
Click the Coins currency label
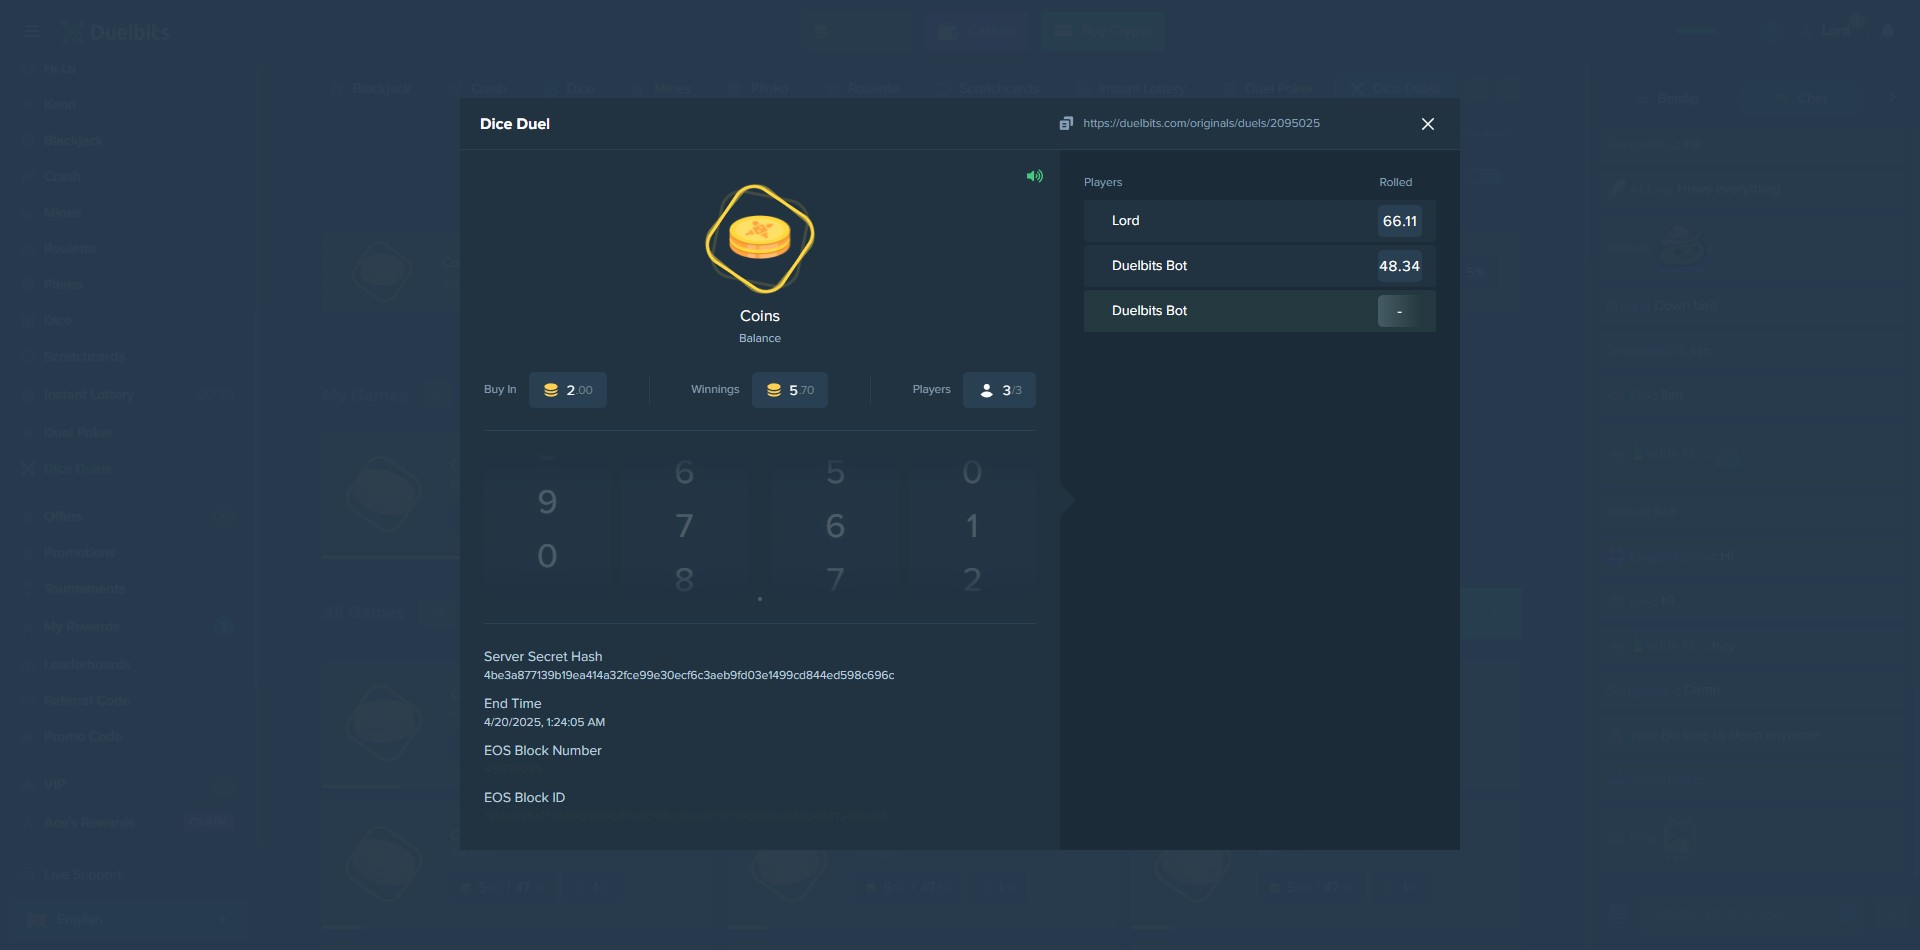(x=760, y=316)
